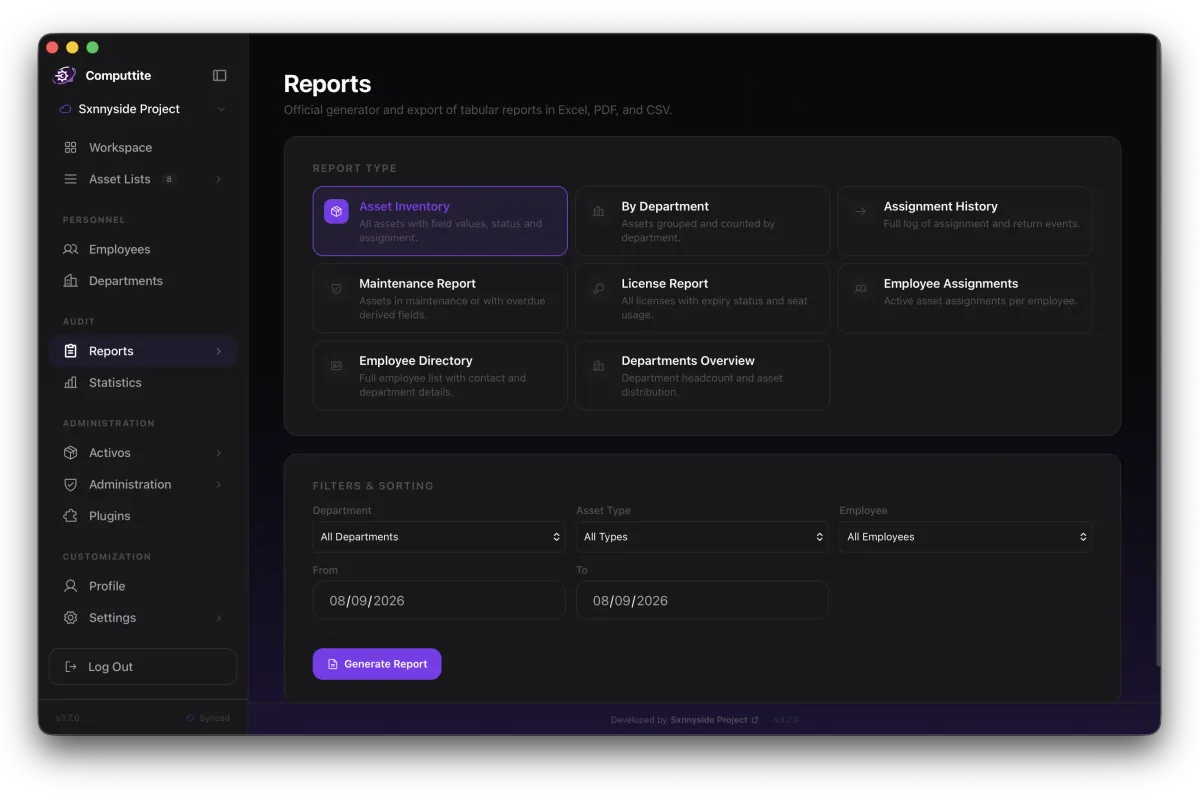Image resolution: width=1200 pixels, height=800 pixels.
Task: Click the Generate Report button
Action: pos(377,664)
